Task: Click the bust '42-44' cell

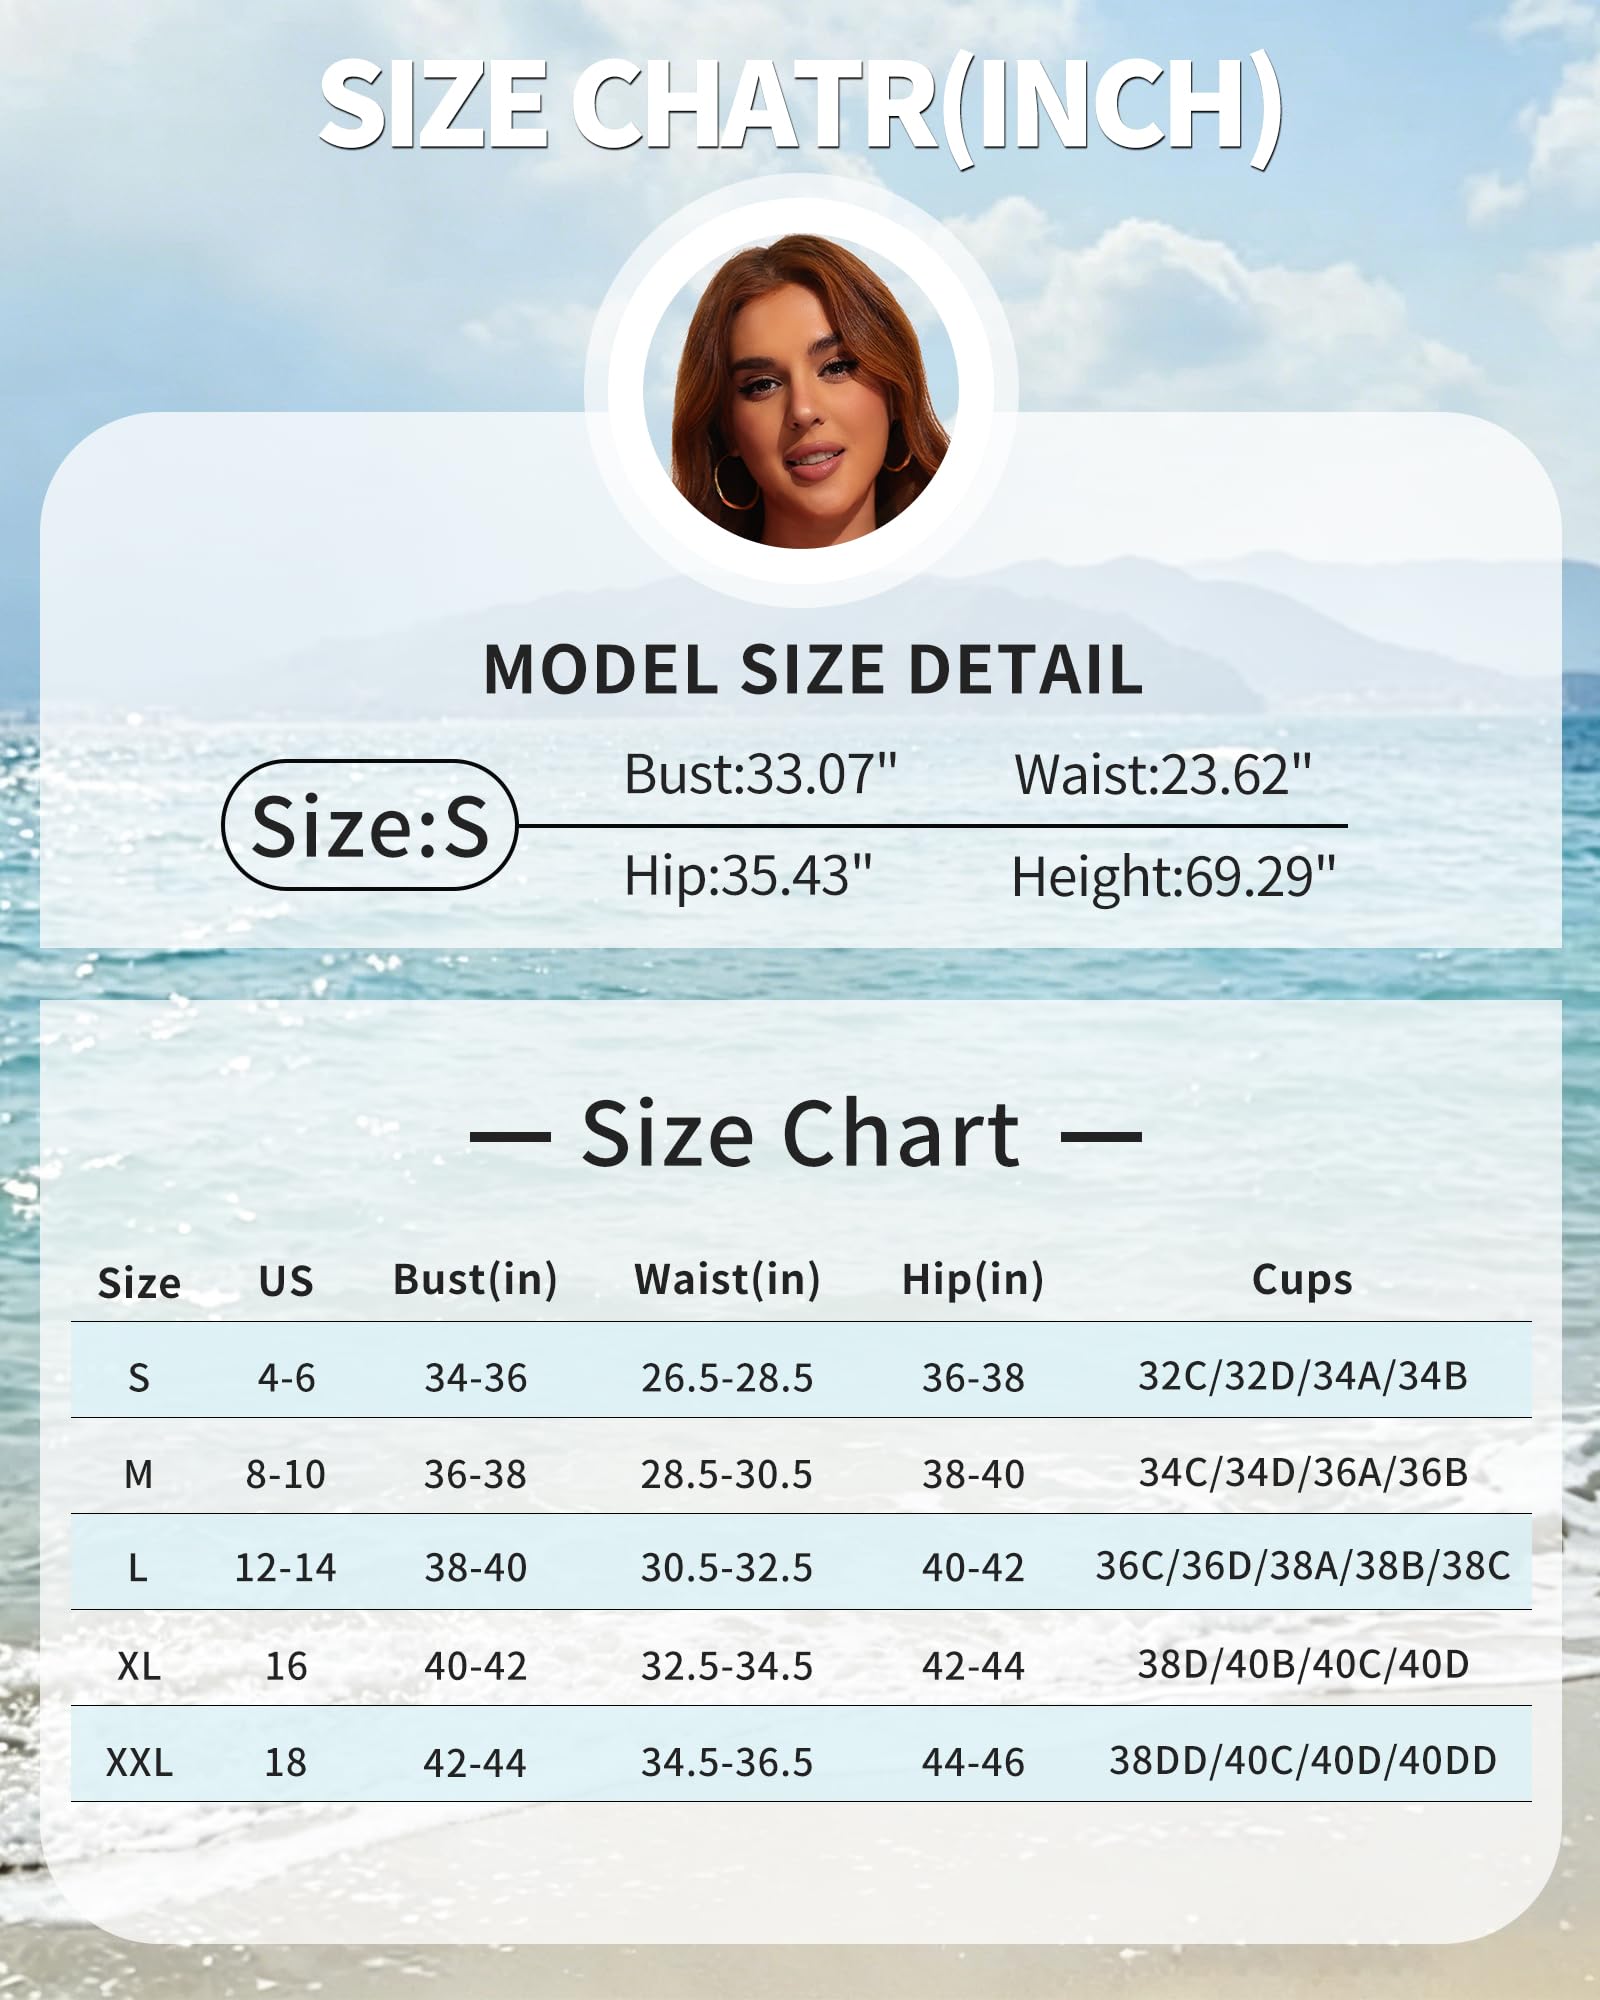Action: point(475,1762)
